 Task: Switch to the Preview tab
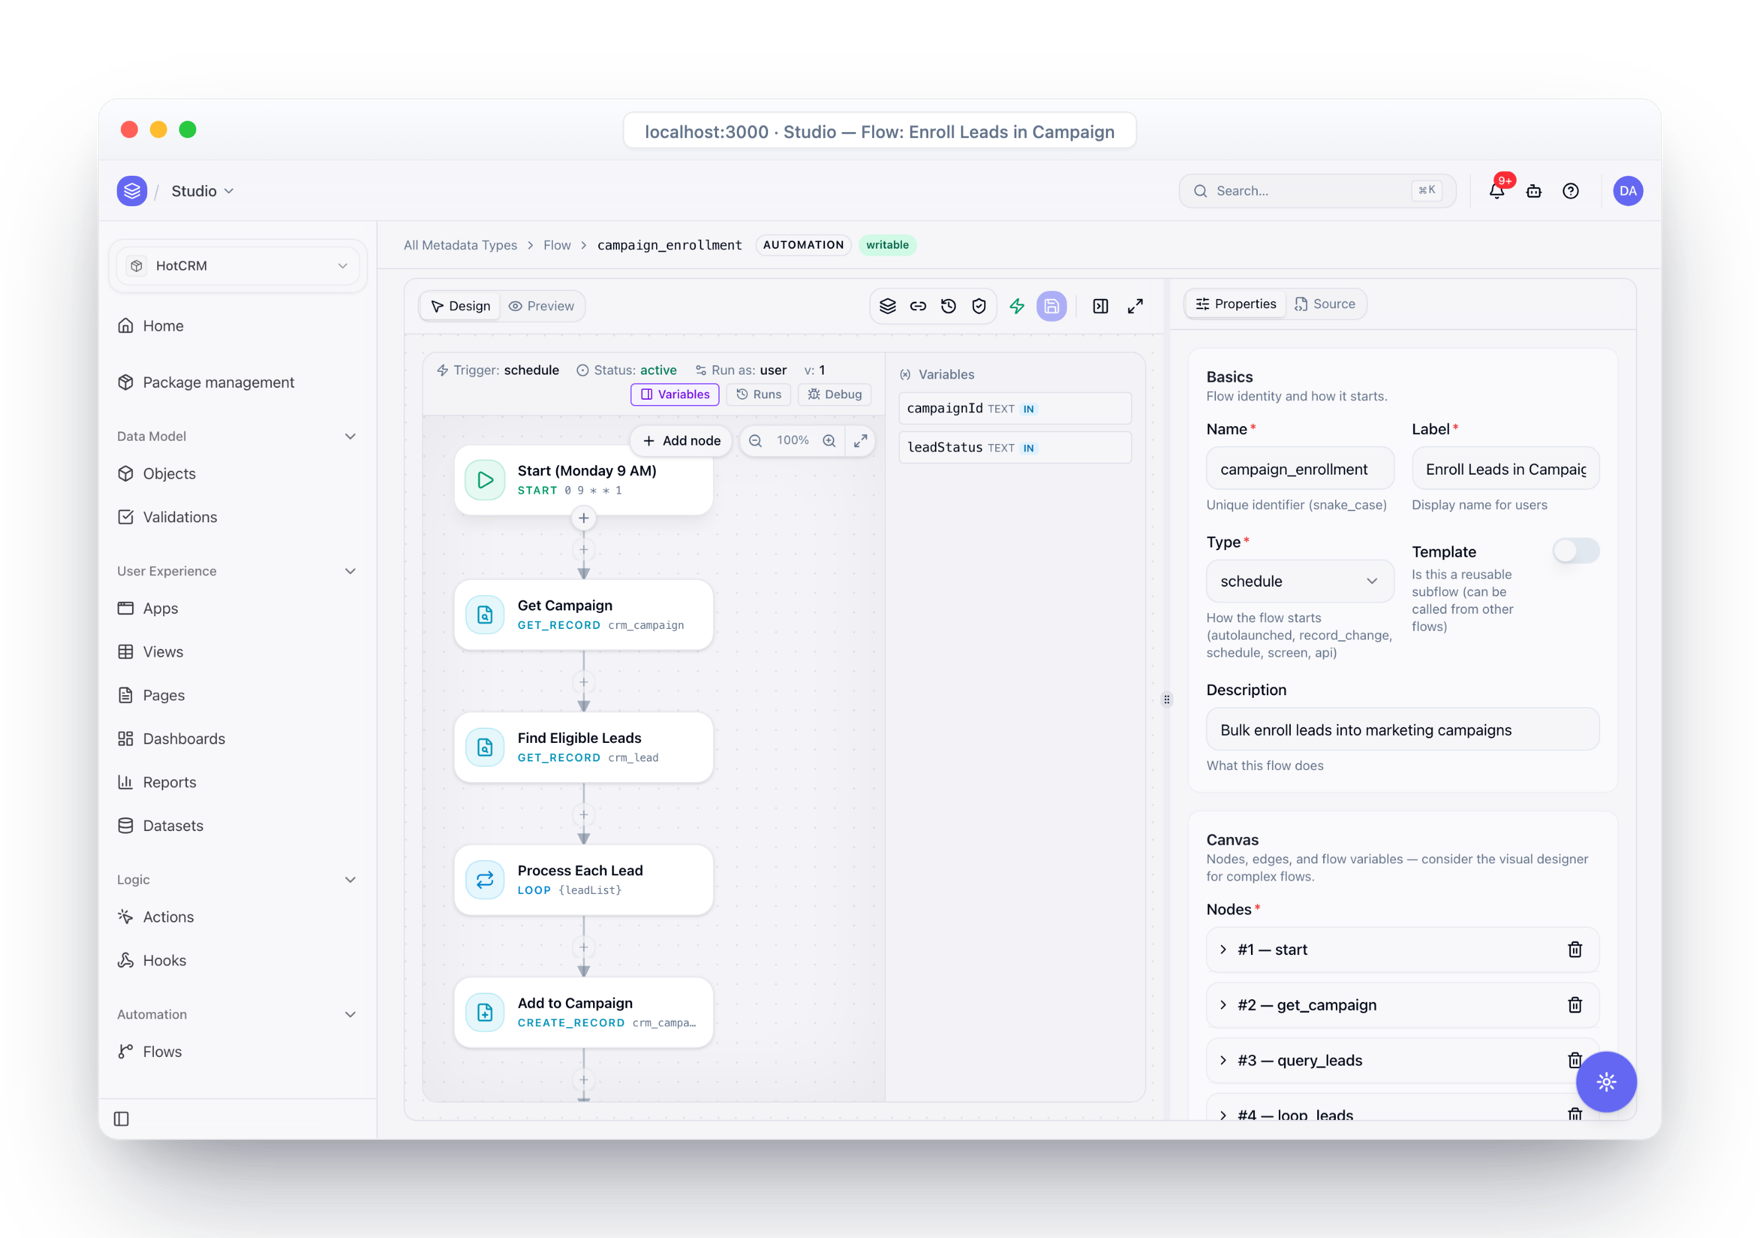point(542,306)
